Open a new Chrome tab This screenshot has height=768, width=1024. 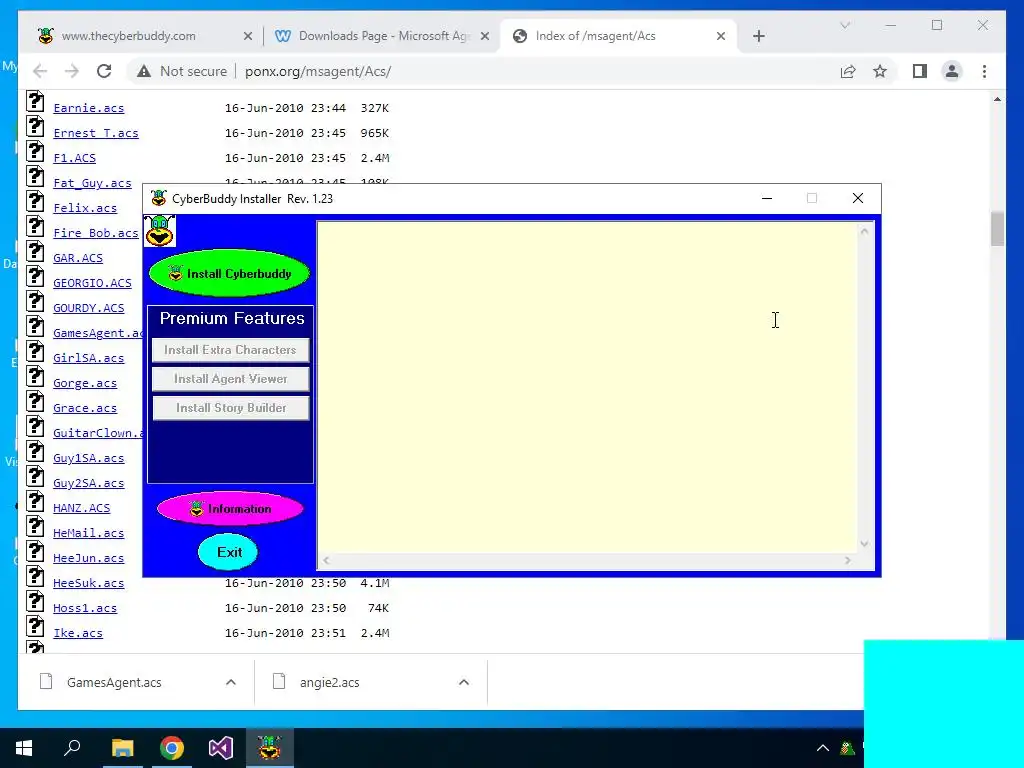point(758,37)
